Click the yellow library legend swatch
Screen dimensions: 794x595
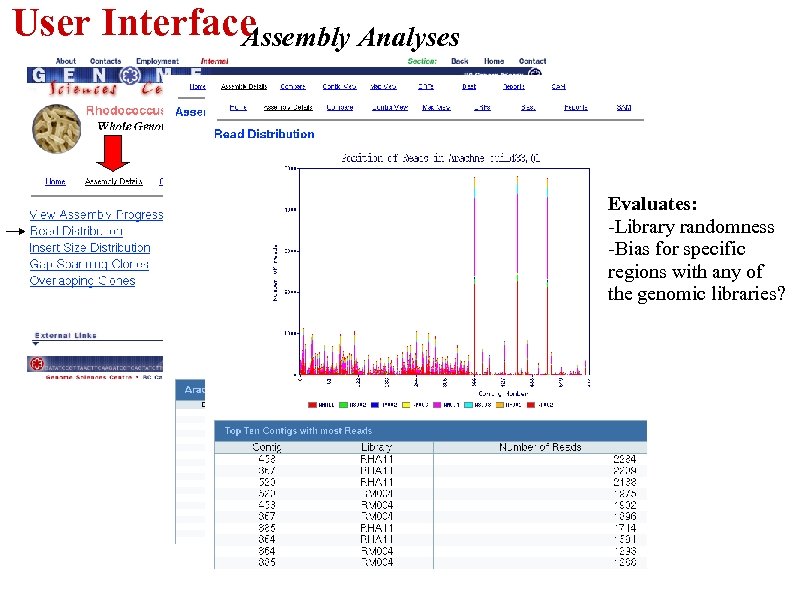(406, 405)
